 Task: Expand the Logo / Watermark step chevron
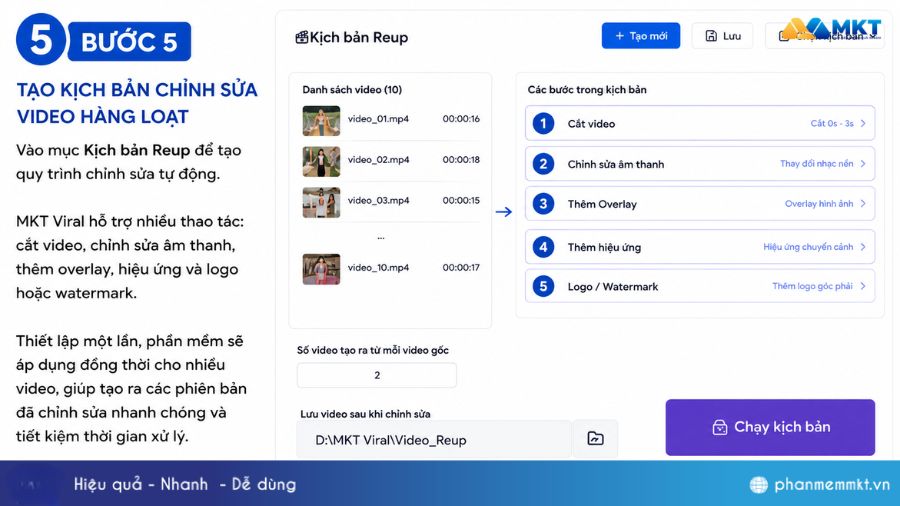863,286
